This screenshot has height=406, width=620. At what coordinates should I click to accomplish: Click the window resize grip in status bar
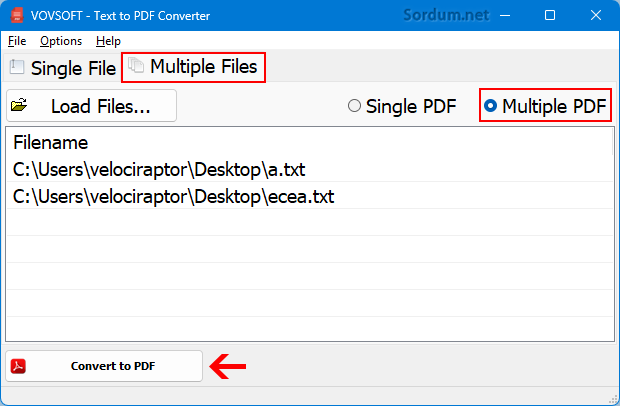[x=614, y=399]
